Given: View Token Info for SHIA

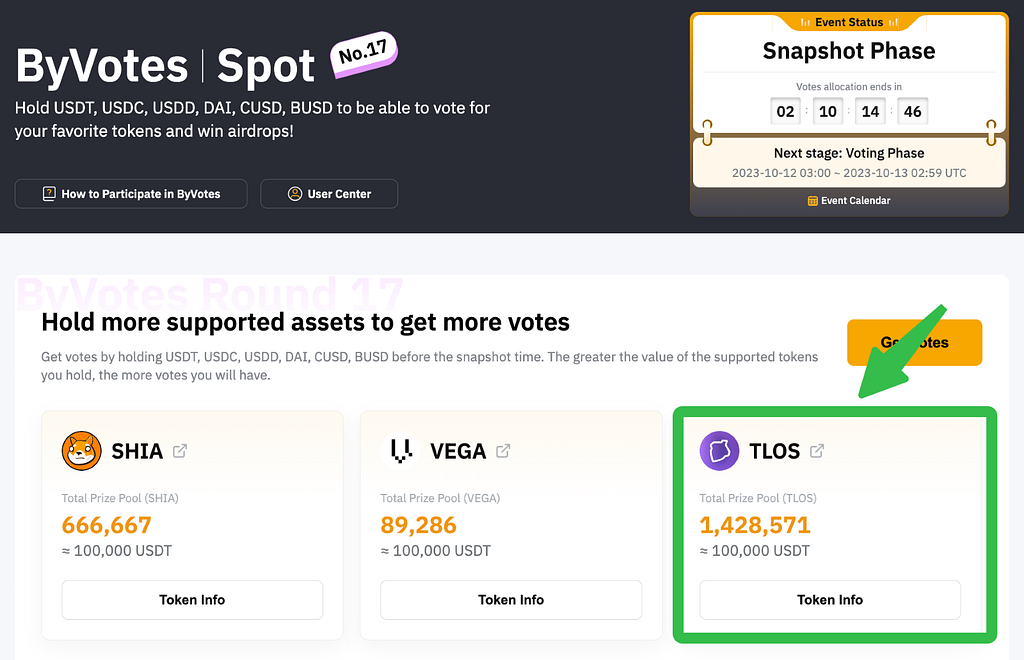Looking at the screenshot, I should (x=192, y=600).
